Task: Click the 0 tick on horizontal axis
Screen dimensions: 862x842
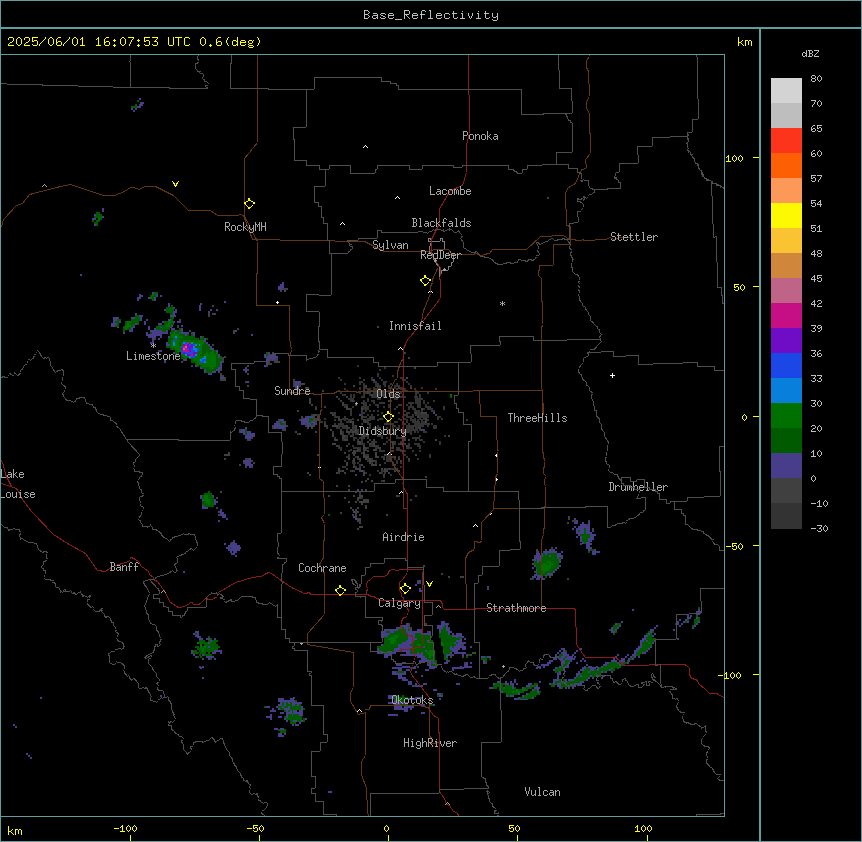Action: coord(386,828)
